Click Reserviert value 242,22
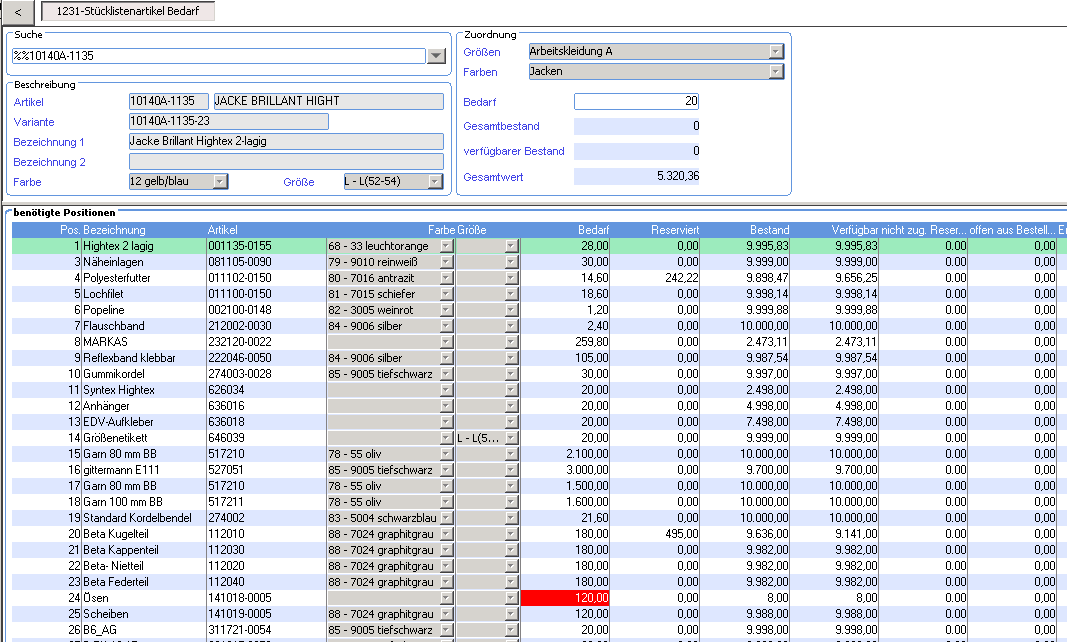This screenshot has height=642, width=1067. tap(682, 278)
